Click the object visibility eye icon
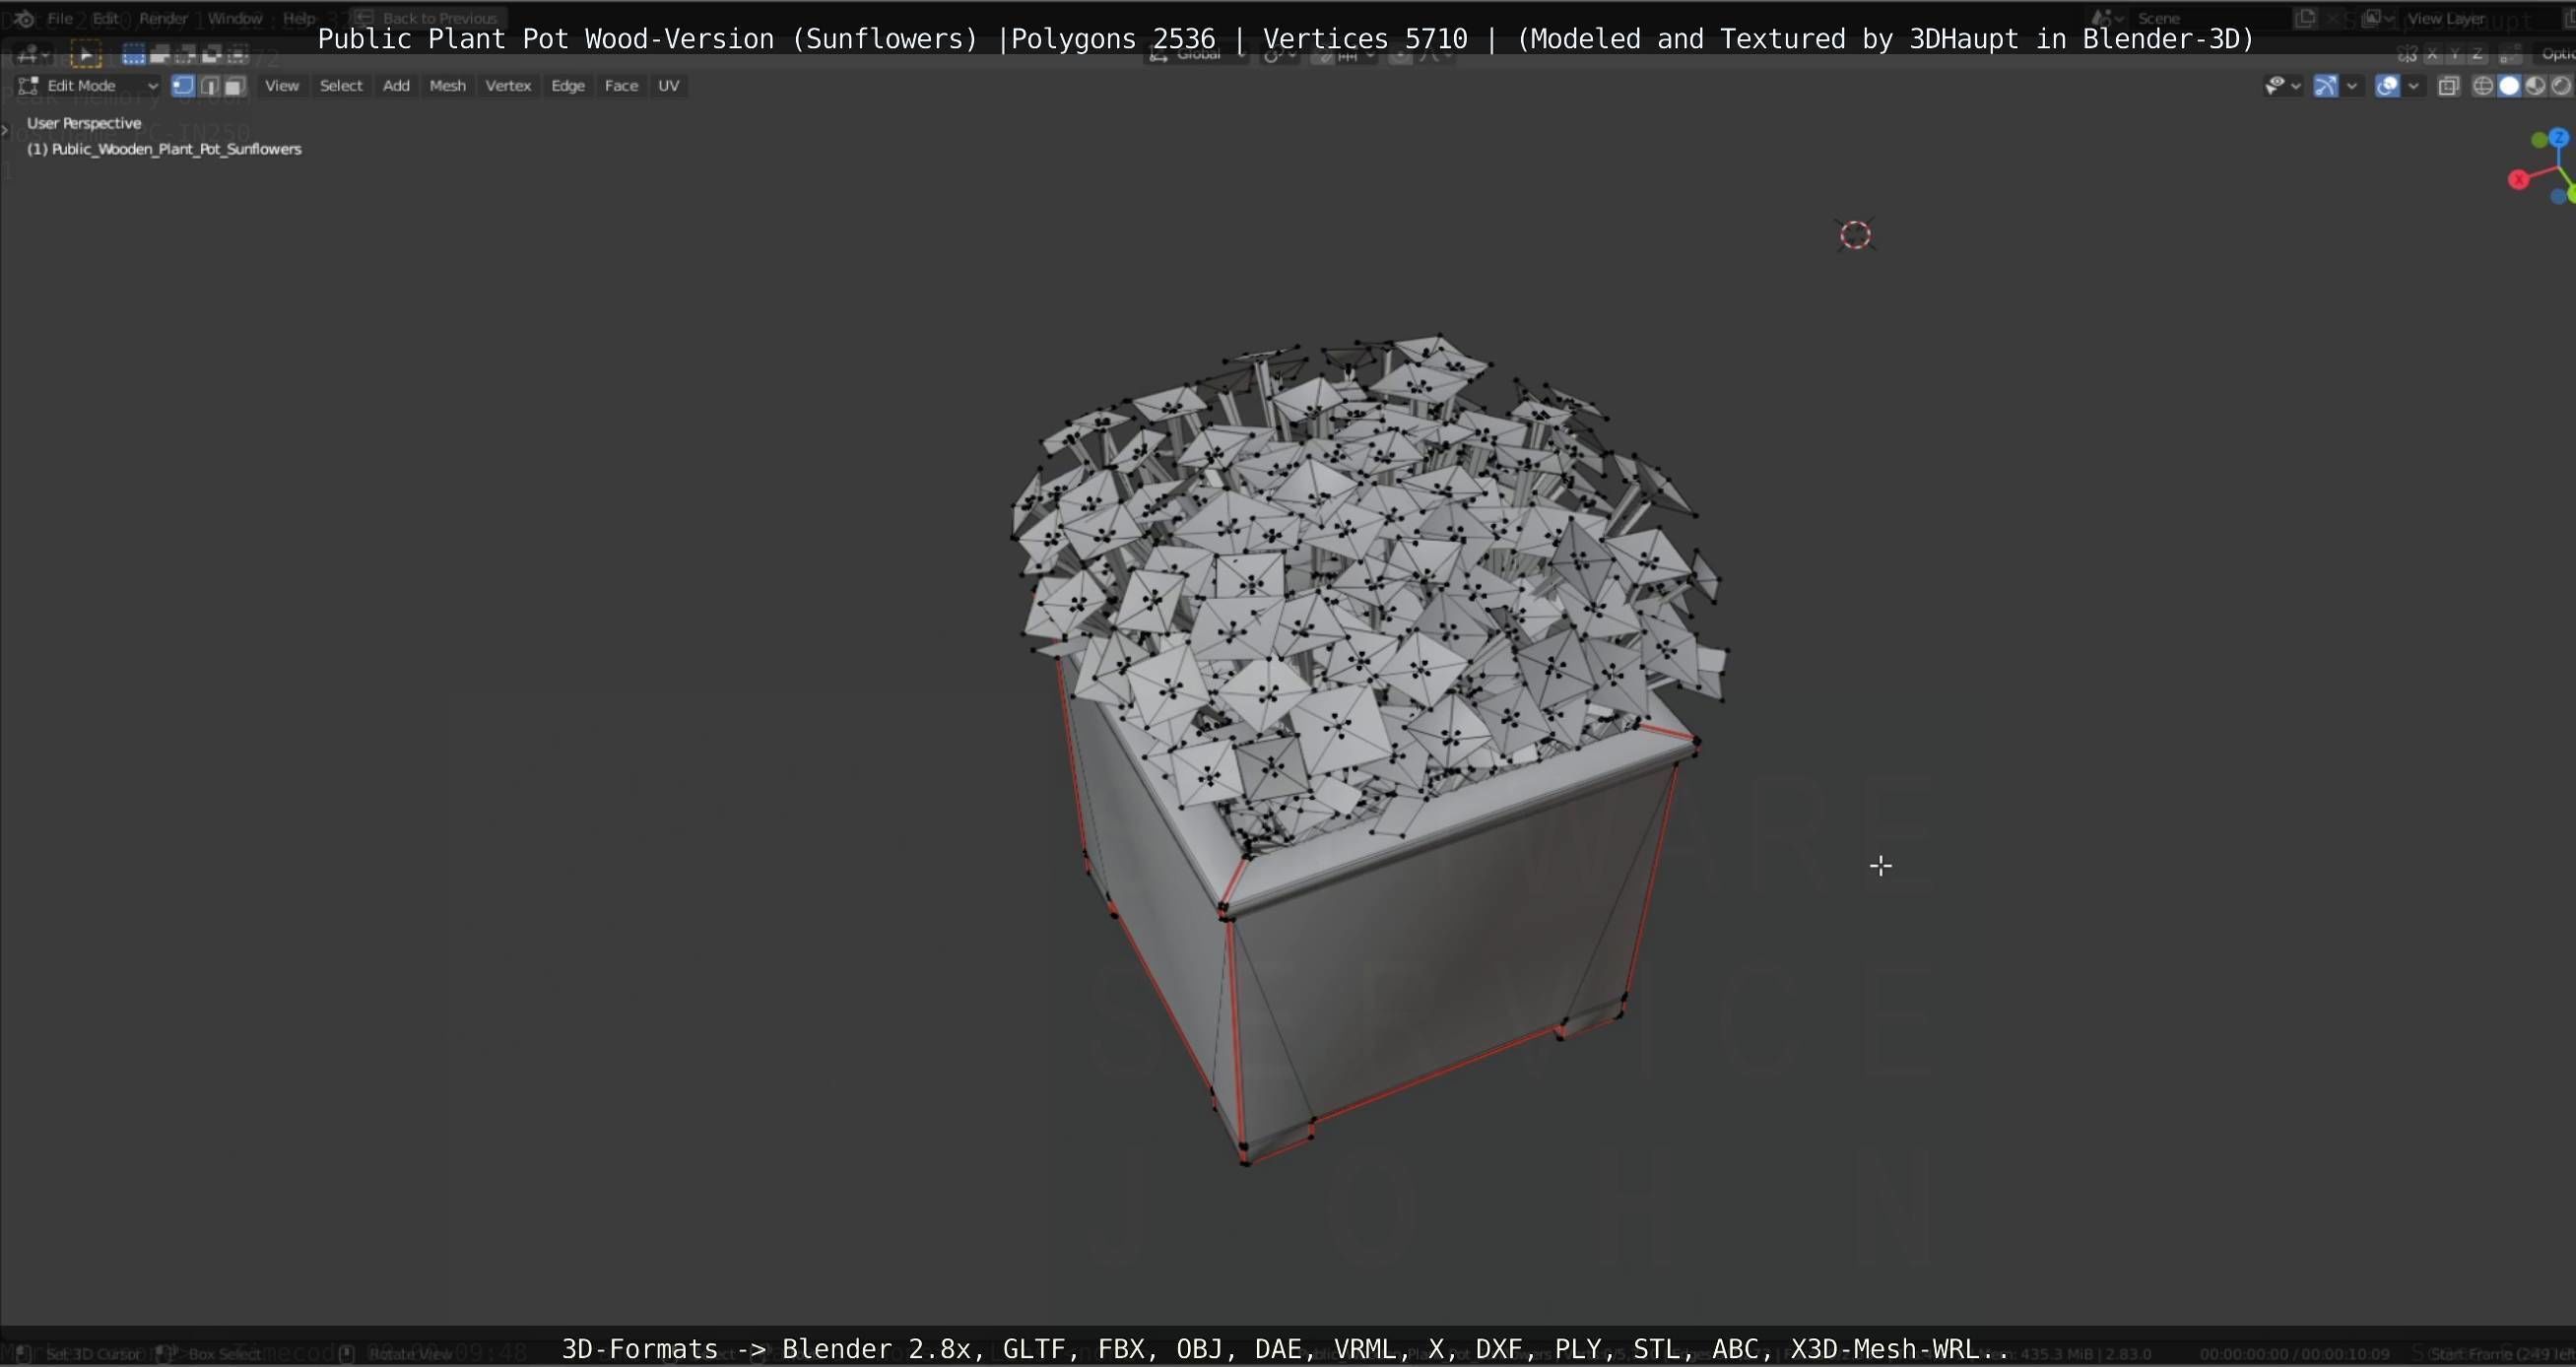2576x1367 pixels. [2274, 86]
